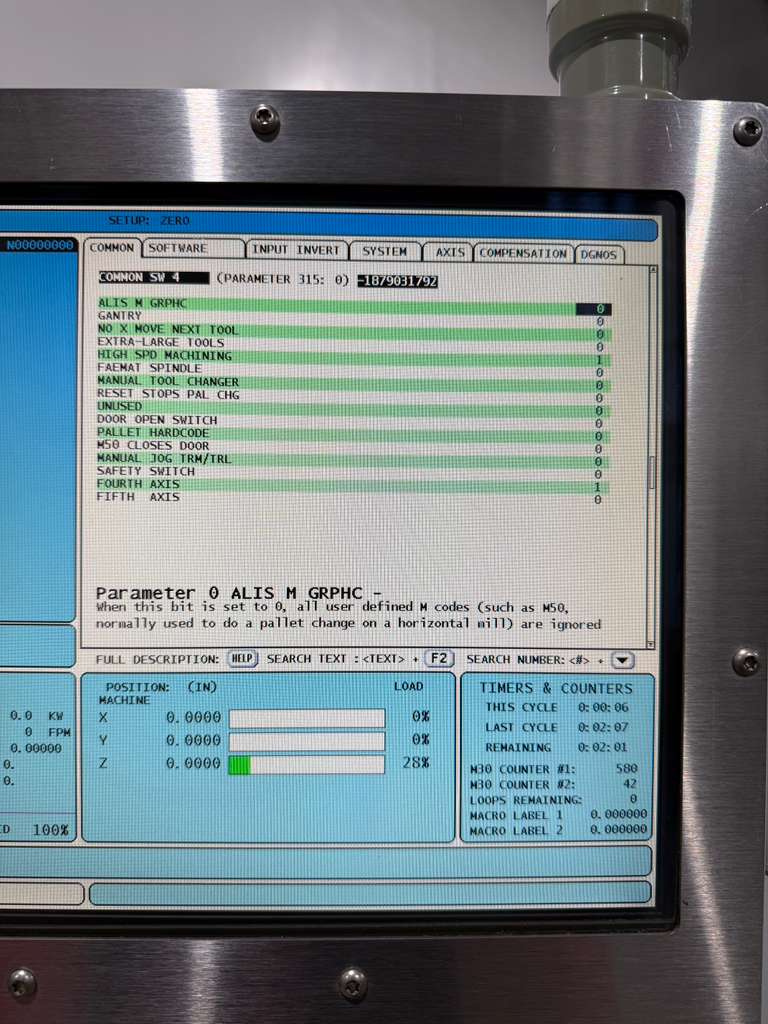Select the M30 COUNTER #1 value
Viewport: 768px width, 1024px height.
(x=626, y=770)
